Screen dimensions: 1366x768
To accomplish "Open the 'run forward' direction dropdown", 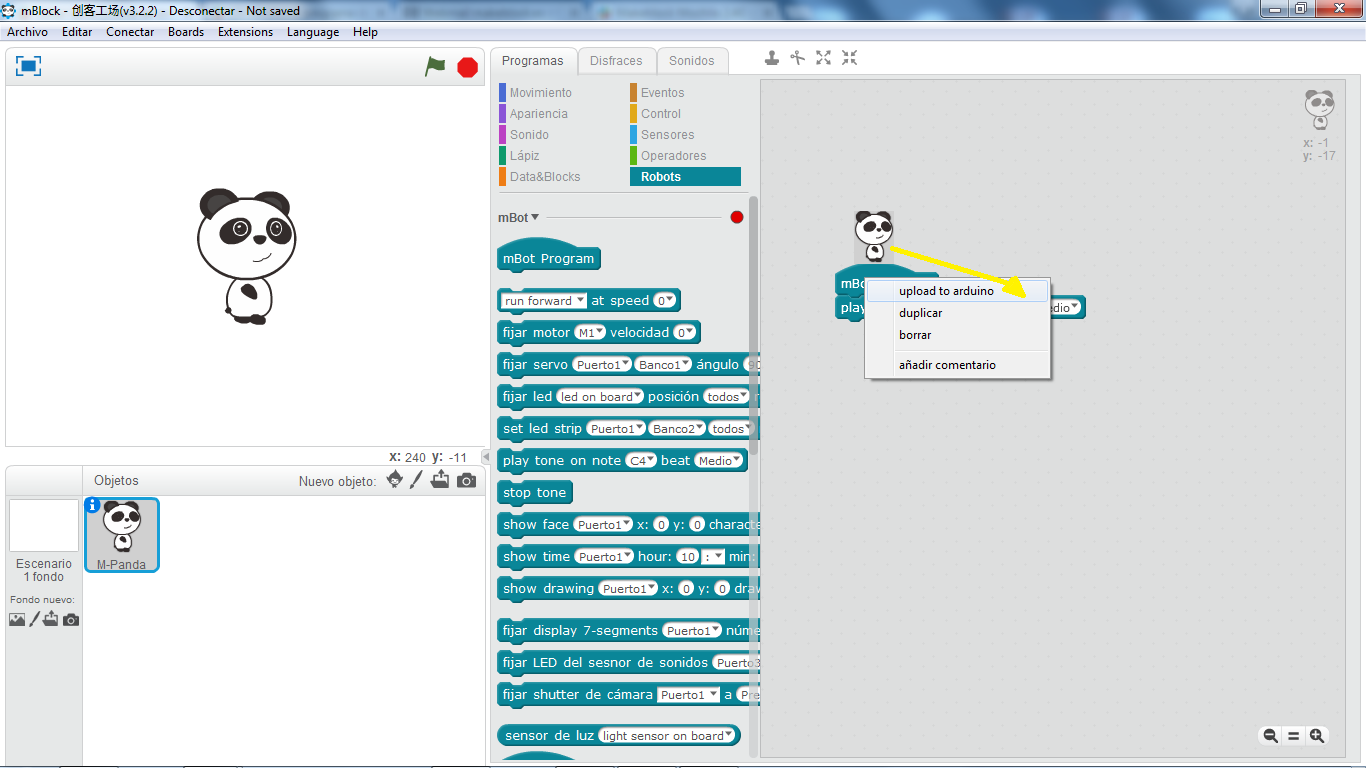I will coord(544,300).
